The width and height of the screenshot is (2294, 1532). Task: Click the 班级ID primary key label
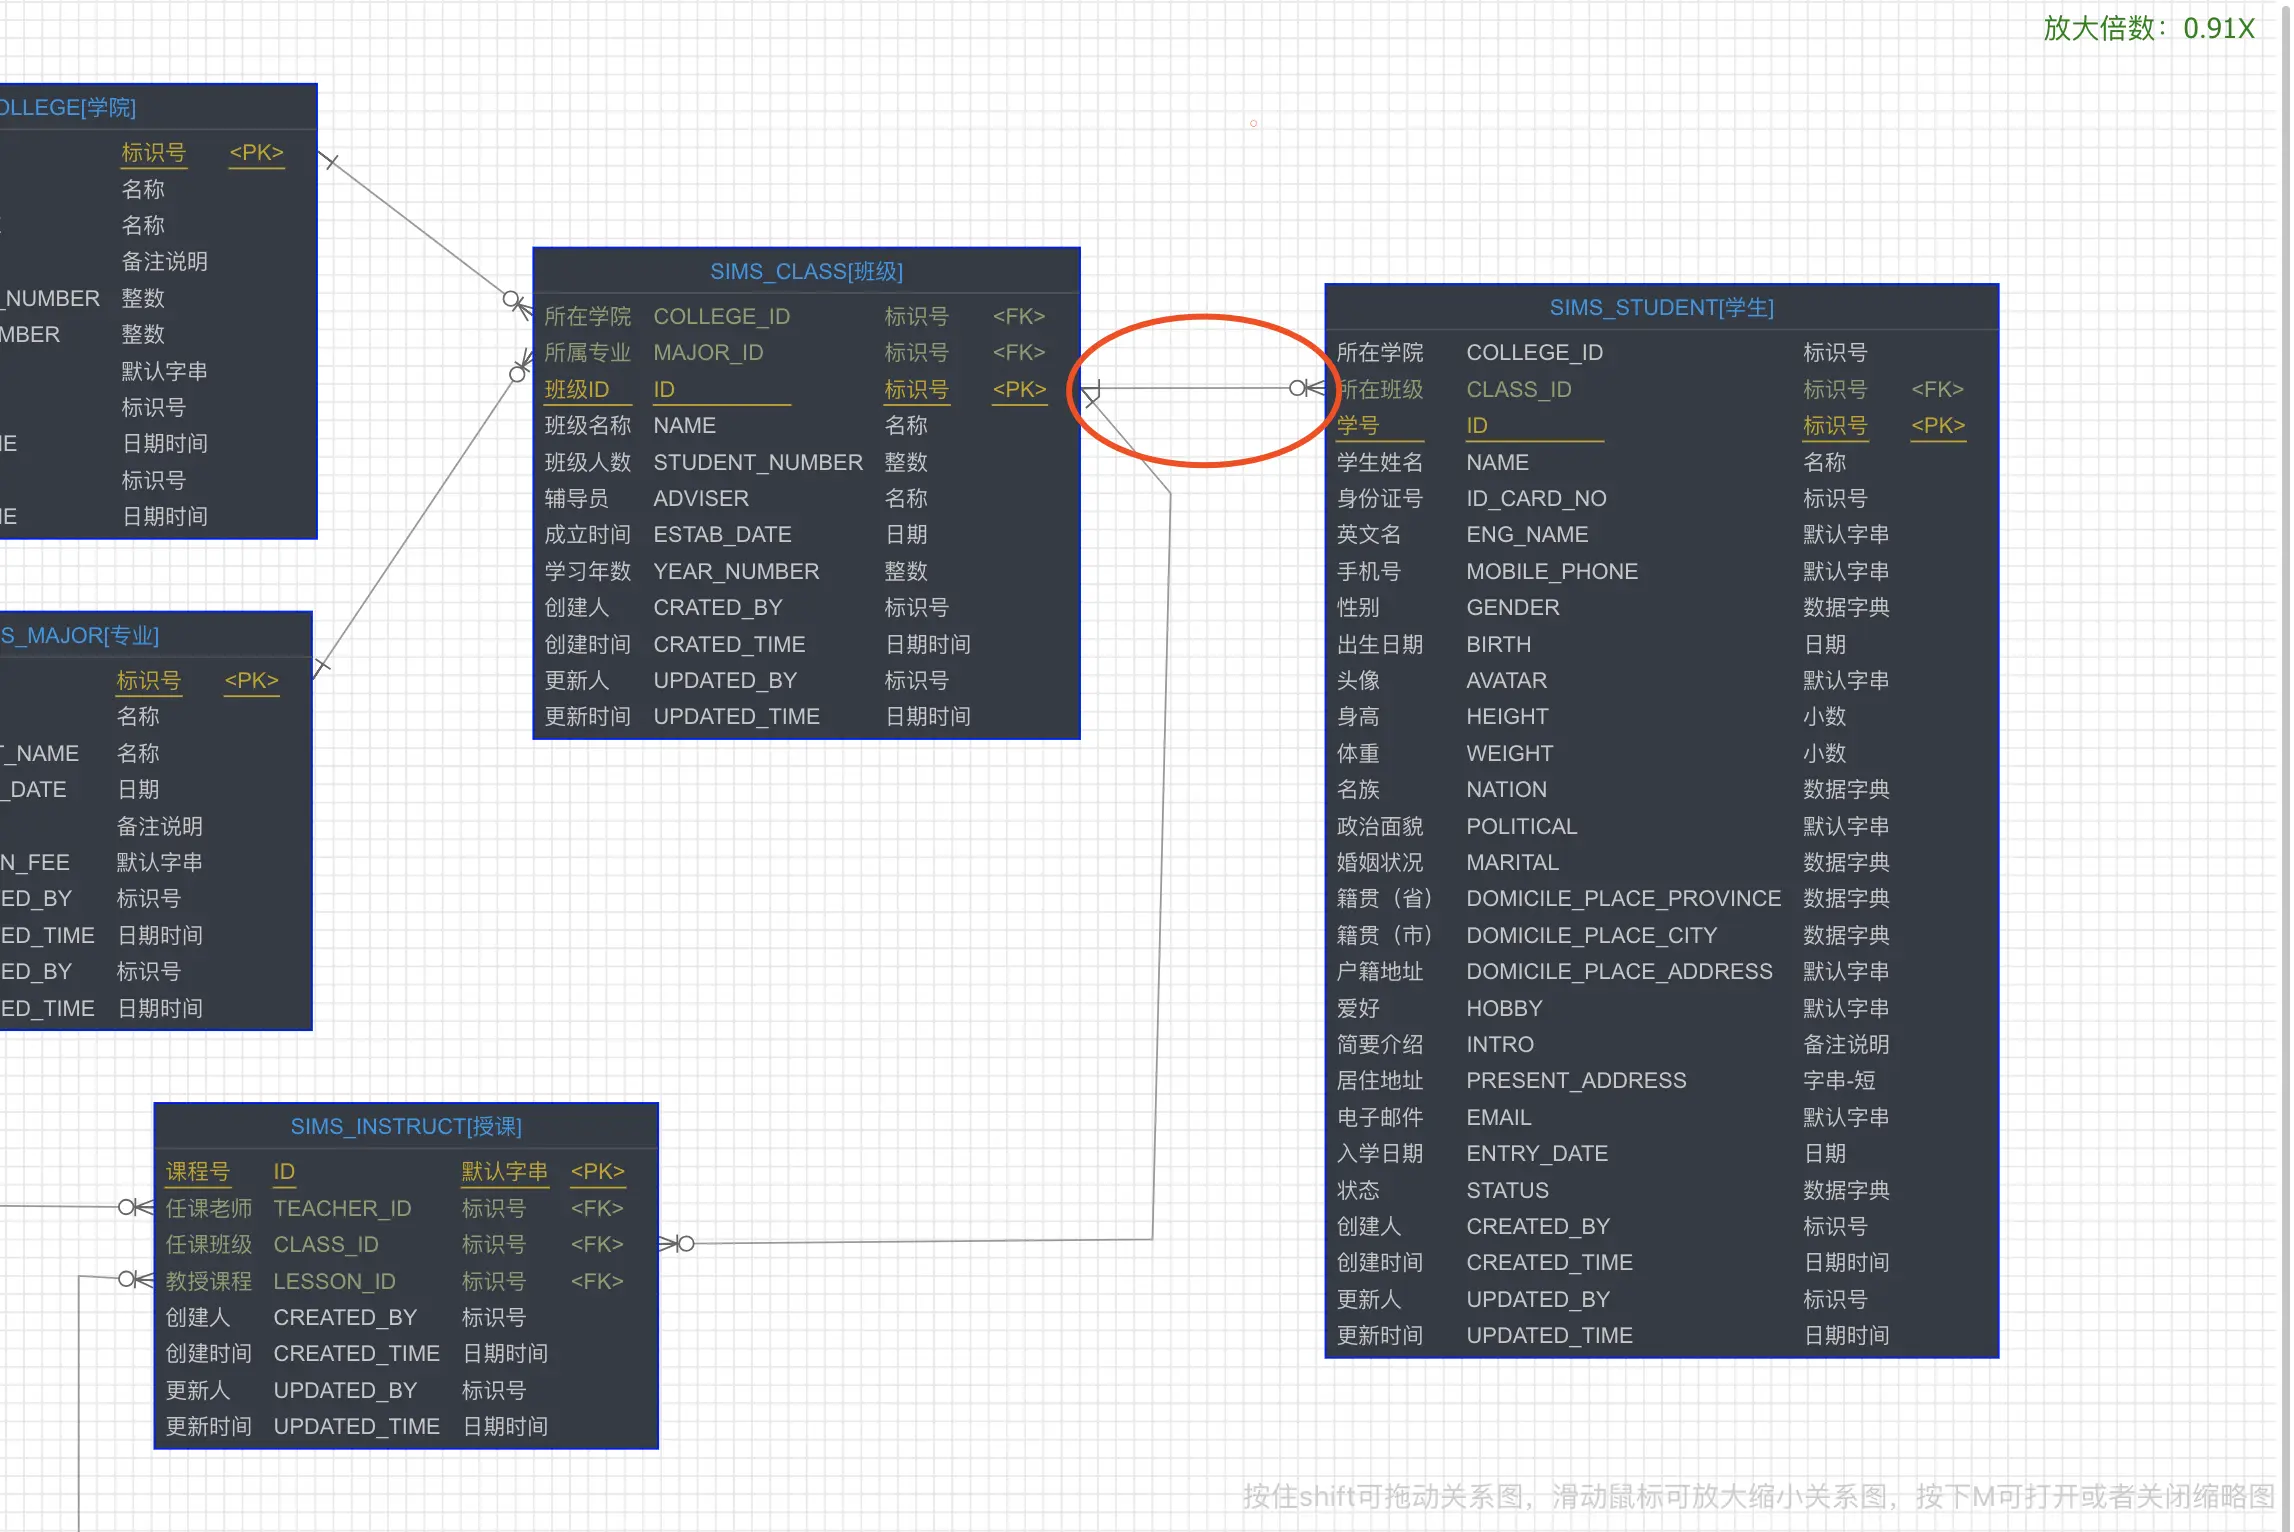576,389
